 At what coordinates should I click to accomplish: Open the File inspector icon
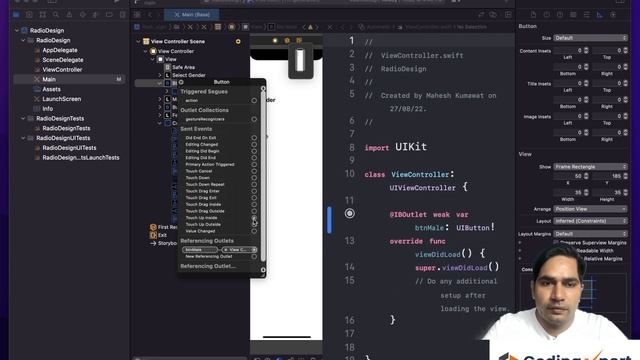[x=533, y=15]
